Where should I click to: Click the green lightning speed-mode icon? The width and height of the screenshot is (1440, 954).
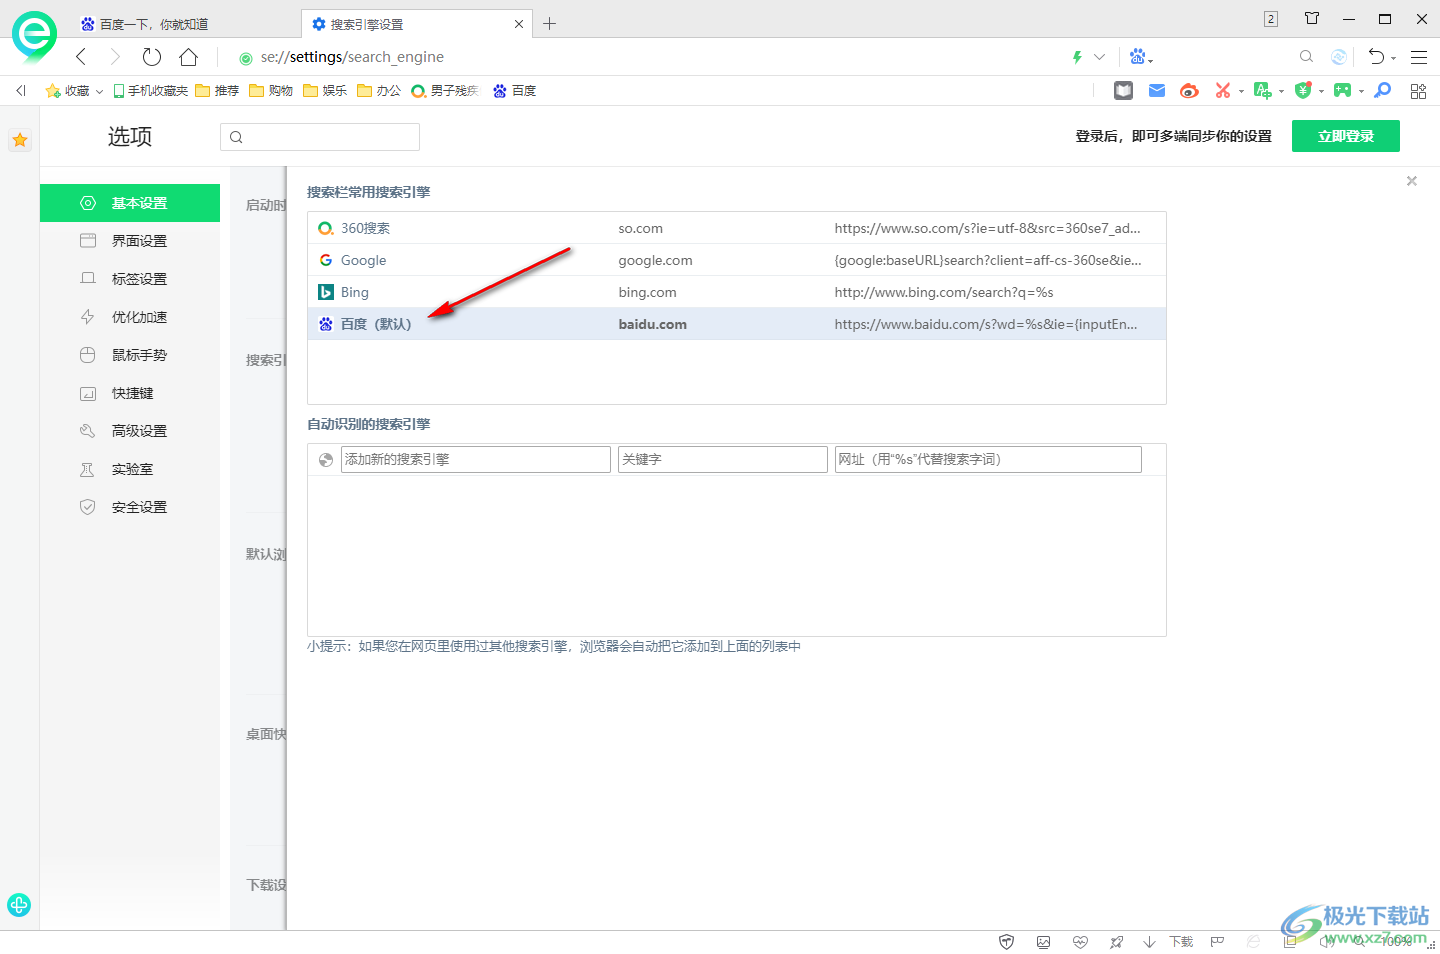(x=1077, y=57)
